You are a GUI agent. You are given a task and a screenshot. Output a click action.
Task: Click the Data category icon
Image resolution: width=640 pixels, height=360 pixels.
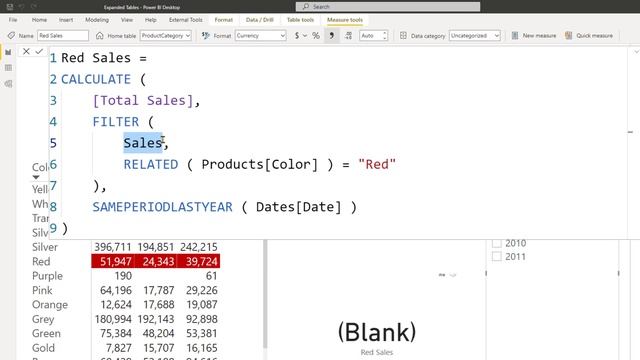(x=403, y=36)
